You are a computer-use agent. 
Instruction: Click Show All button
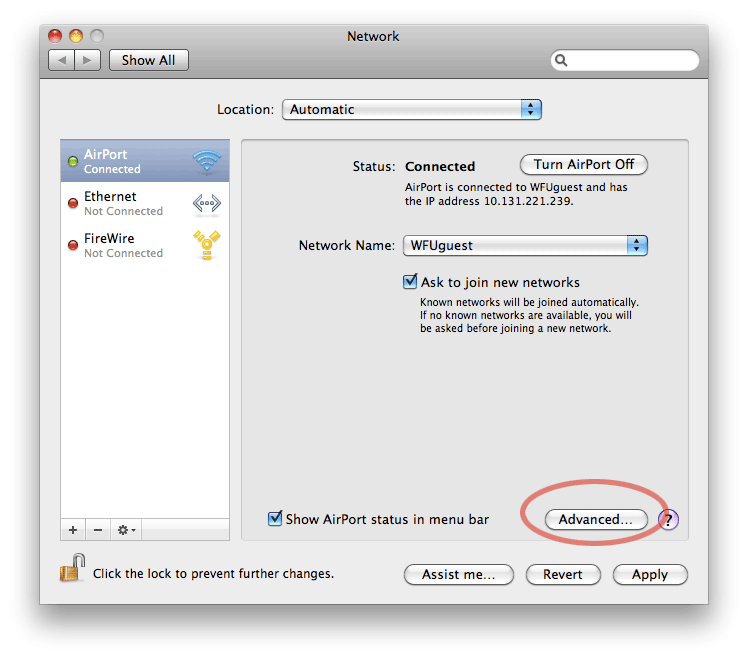tap(149, 60)
